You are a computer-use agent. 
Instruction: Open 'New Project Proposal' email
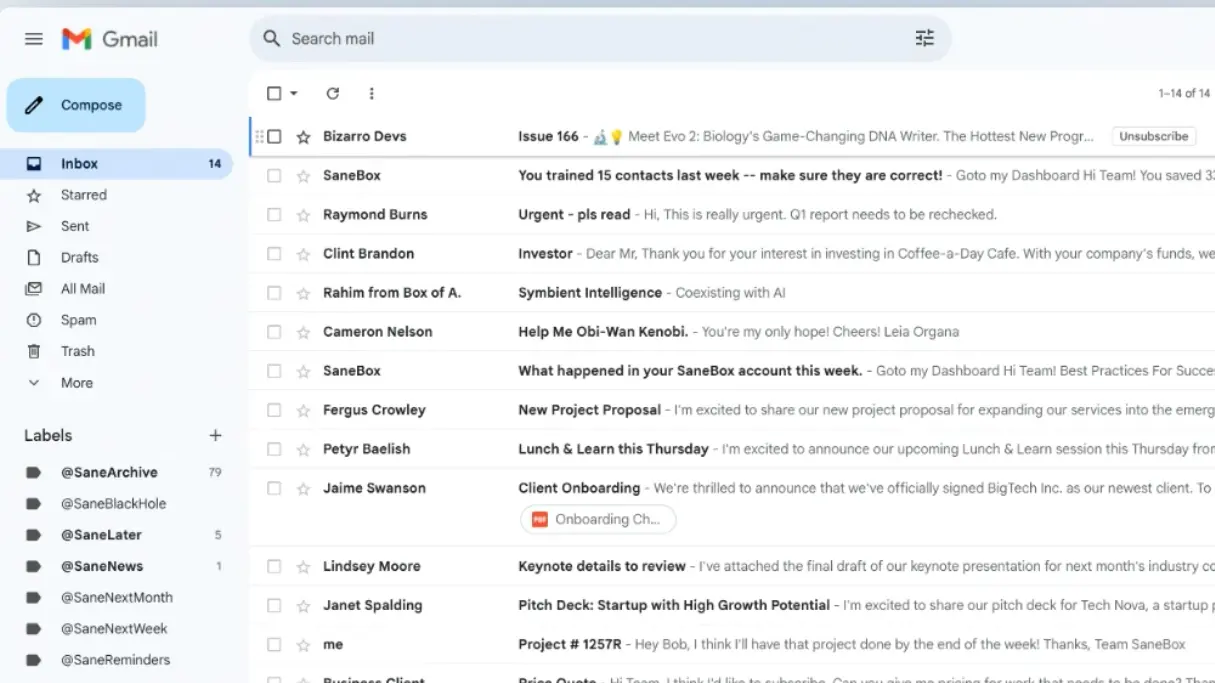[731, 409]
